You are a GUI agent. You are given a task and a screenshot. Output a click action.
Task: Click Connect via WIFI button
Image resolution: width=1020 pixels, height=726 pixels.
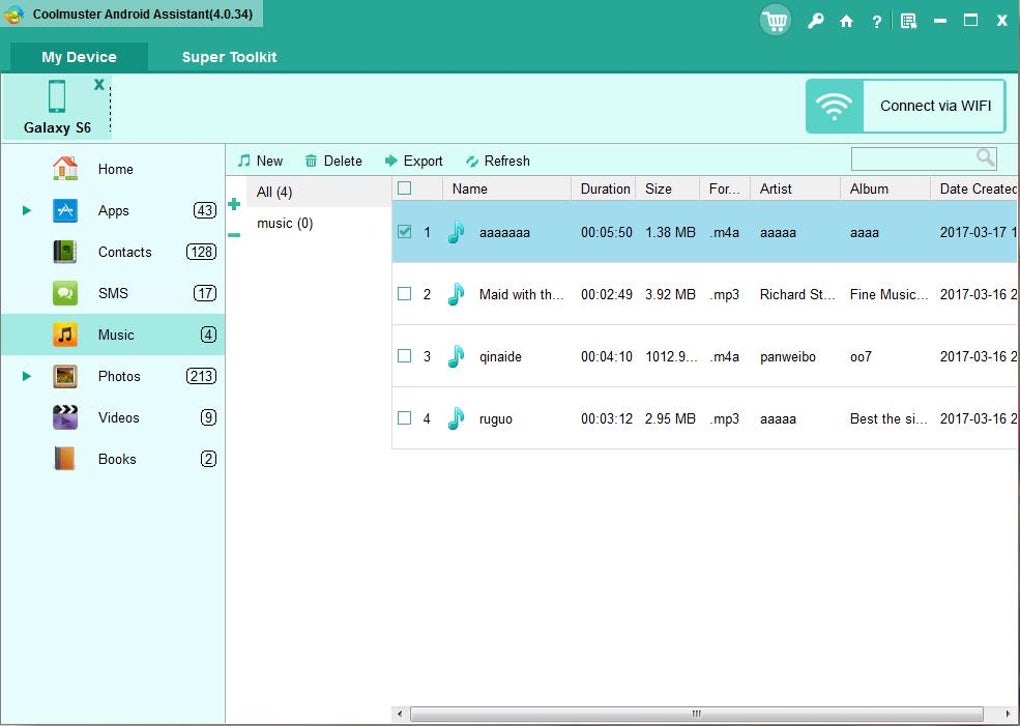(x=906, y=106)
